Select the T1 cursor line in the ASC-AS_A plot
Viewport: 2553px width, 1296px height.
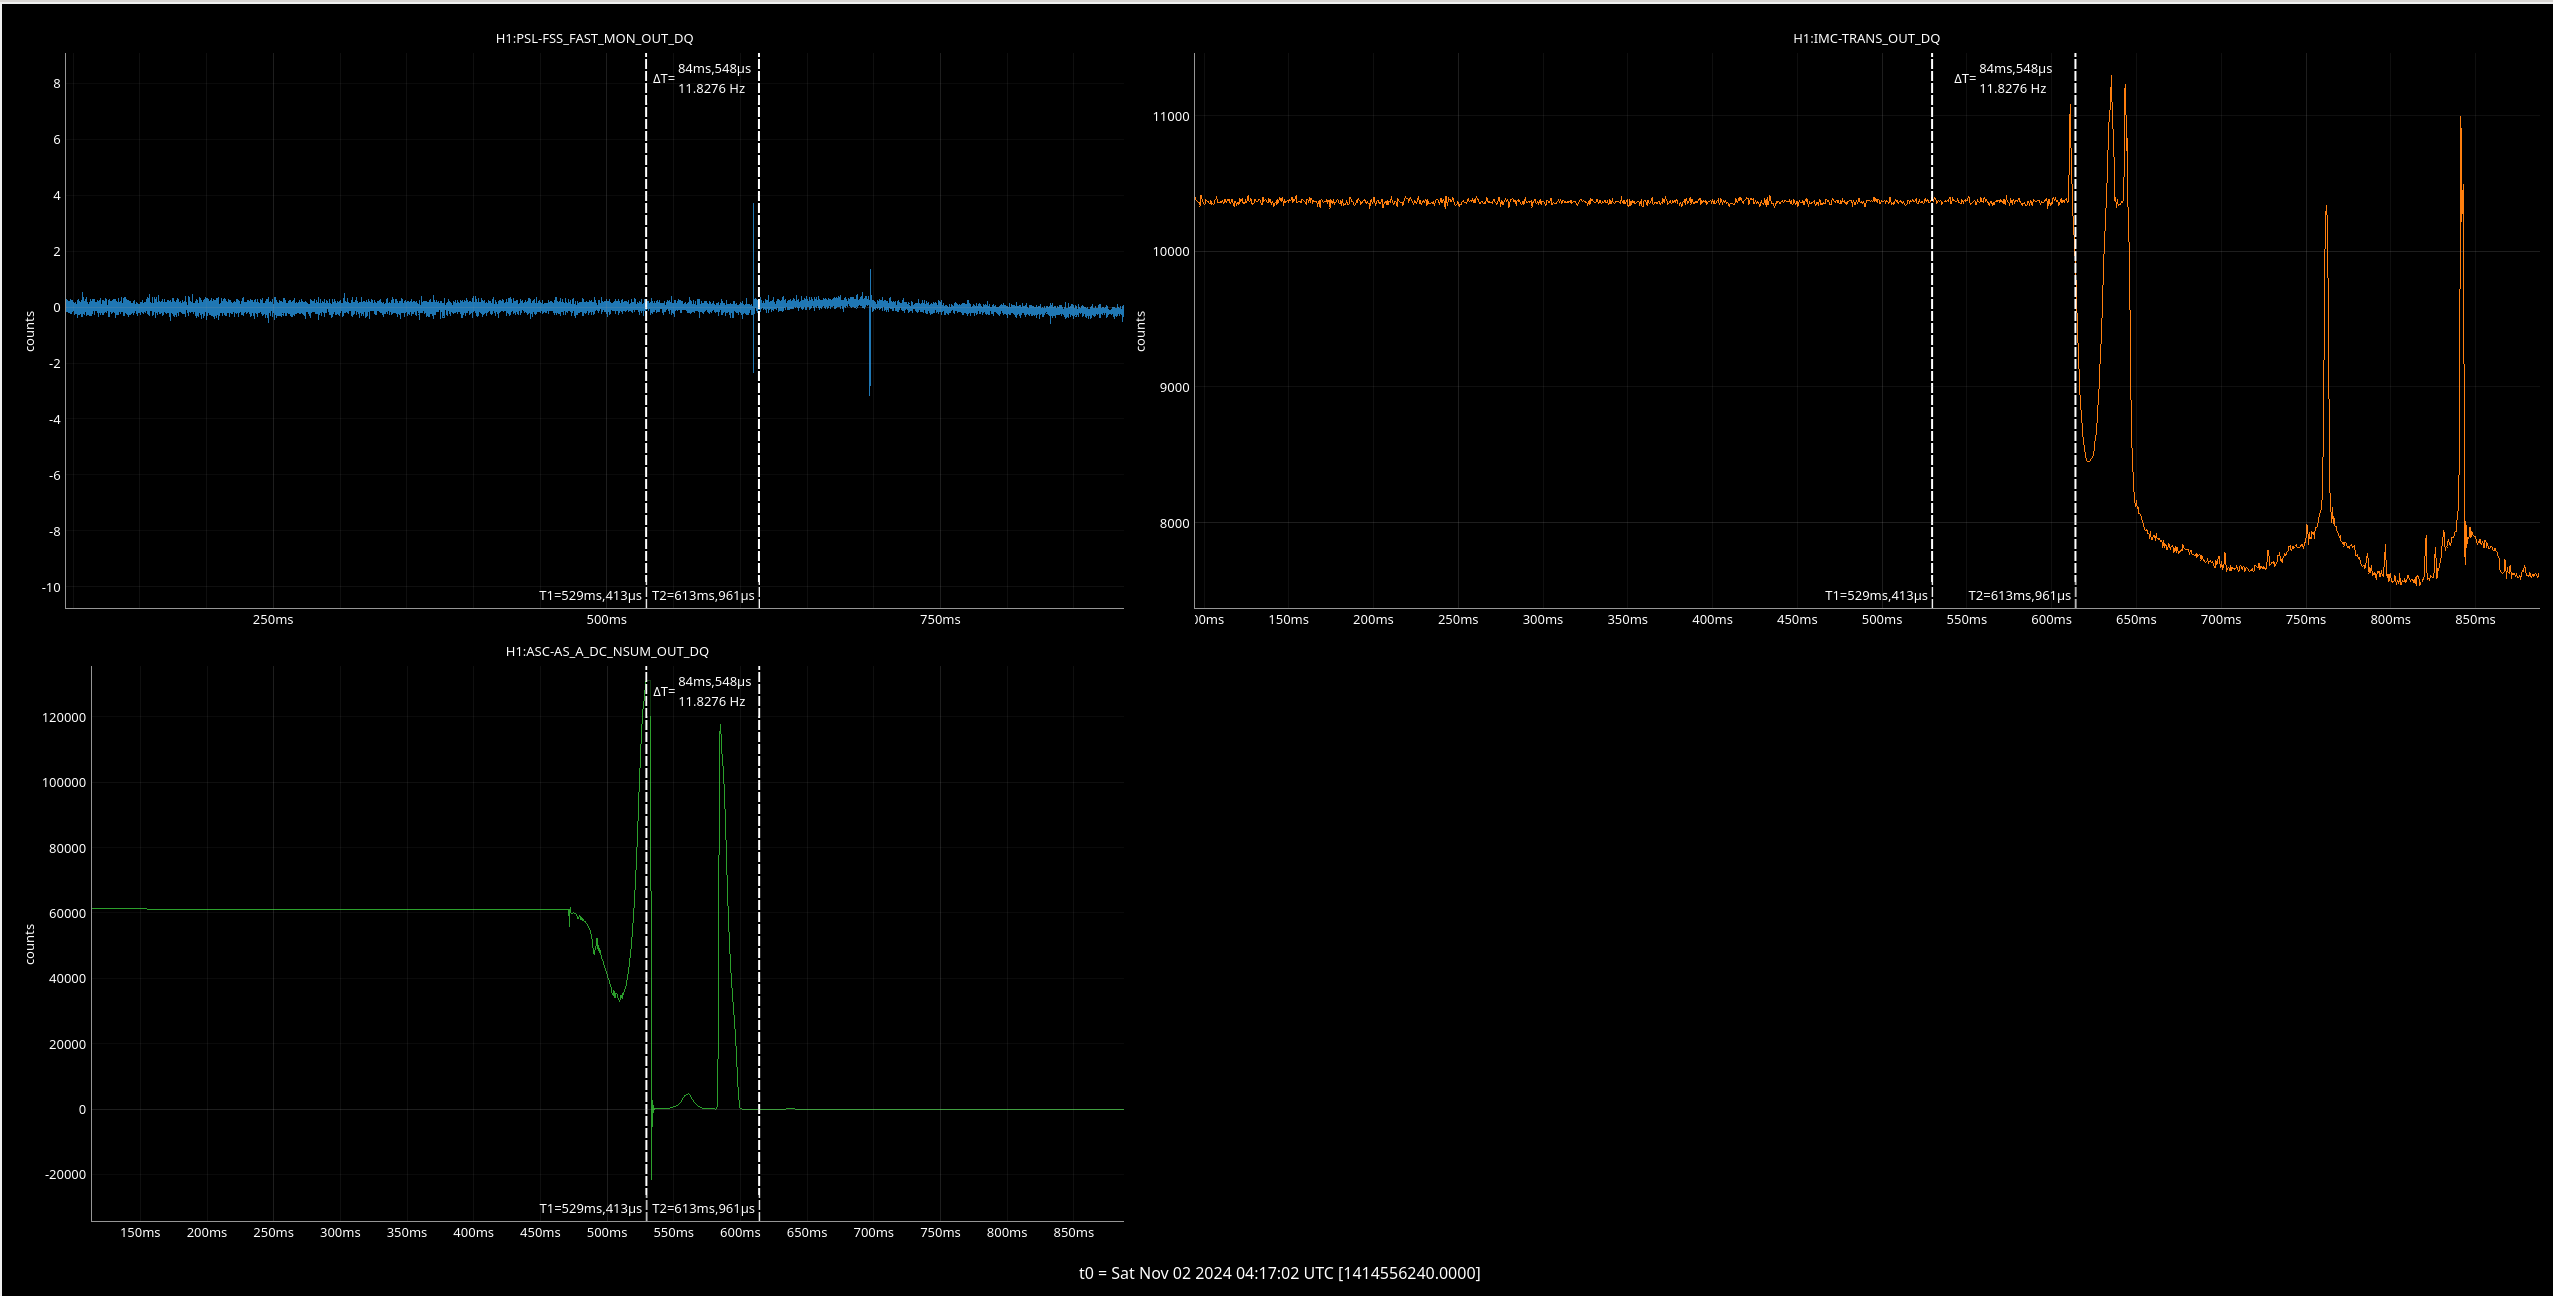[x=646, y=943]
